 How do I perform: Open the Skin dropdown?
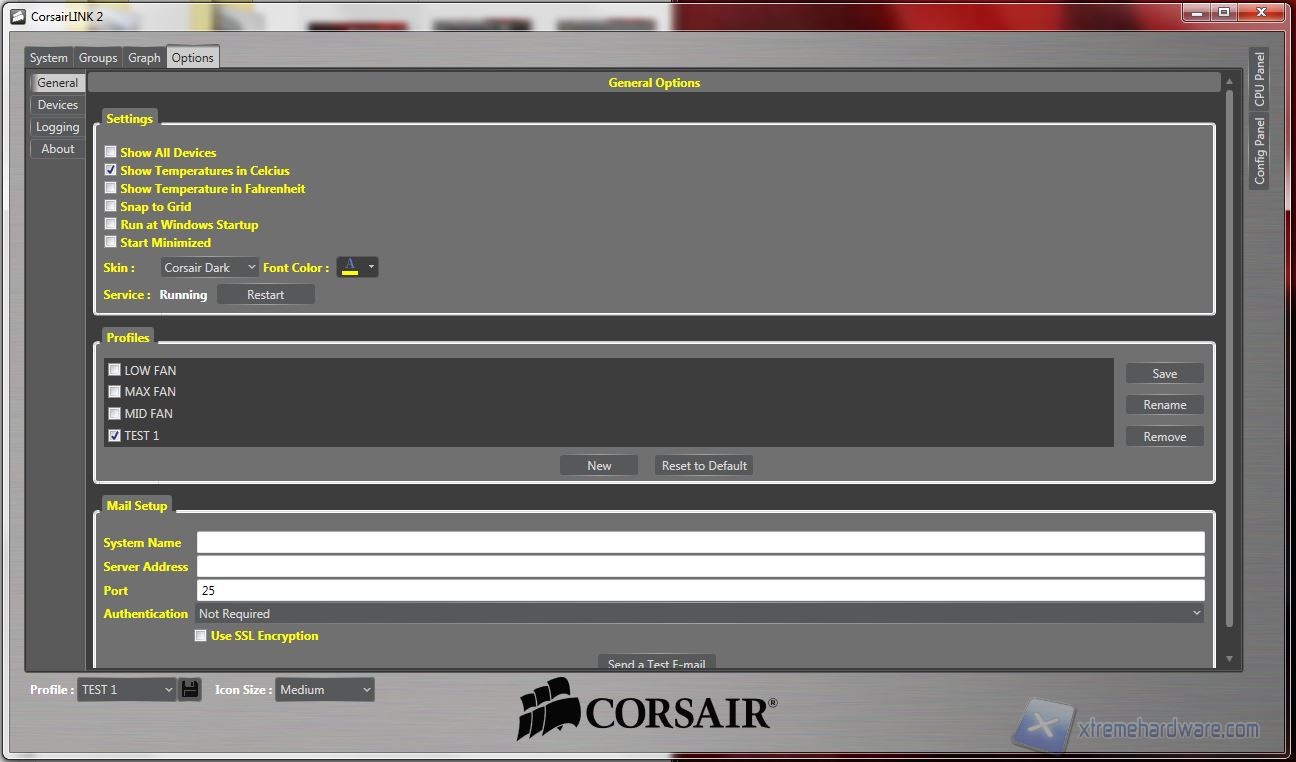(x=210, y=267)
